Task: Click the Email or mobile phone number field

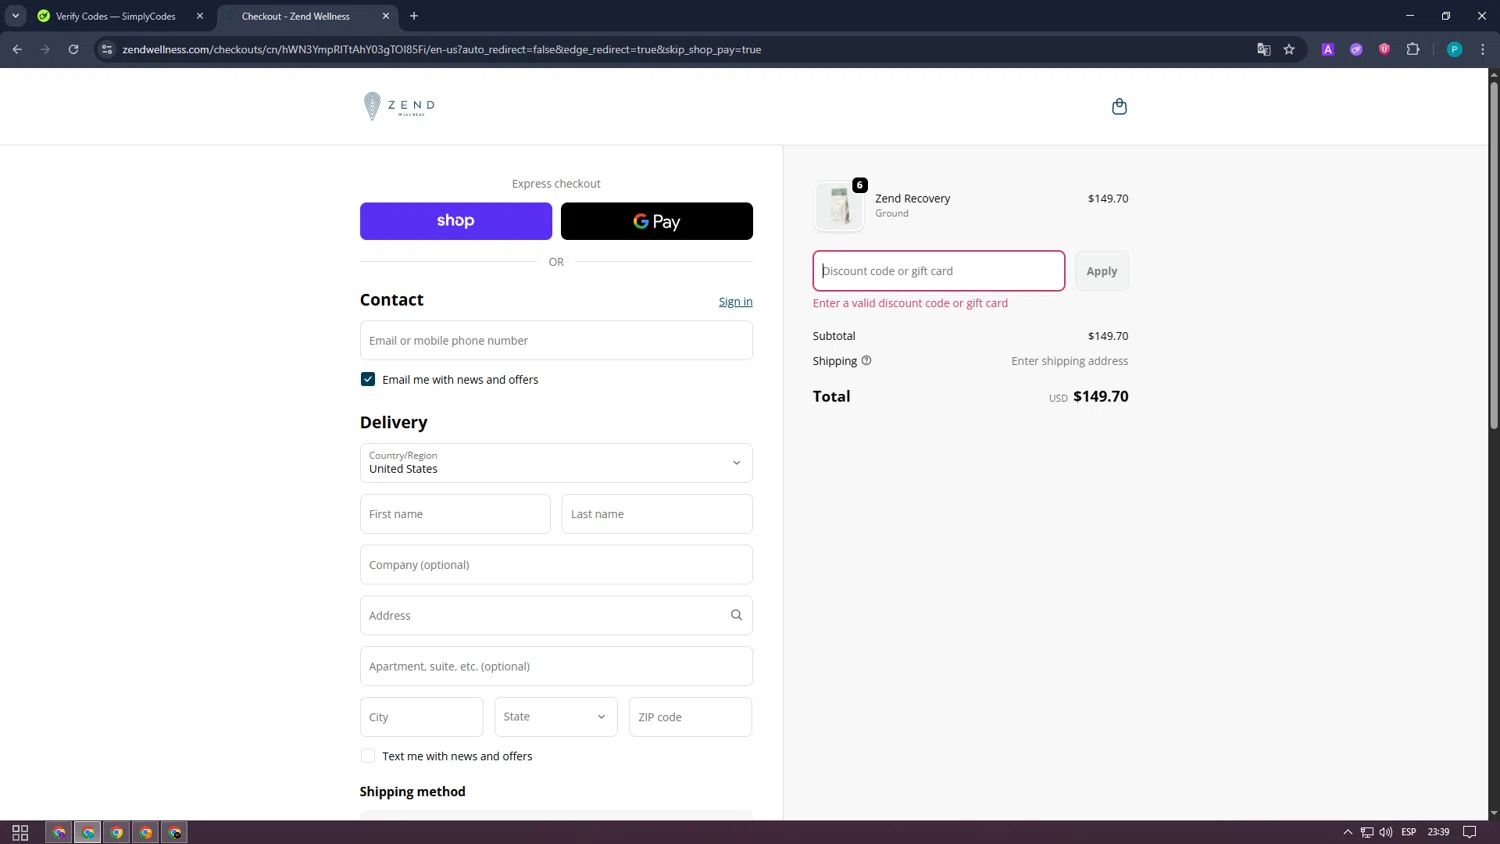Action: 556,340
